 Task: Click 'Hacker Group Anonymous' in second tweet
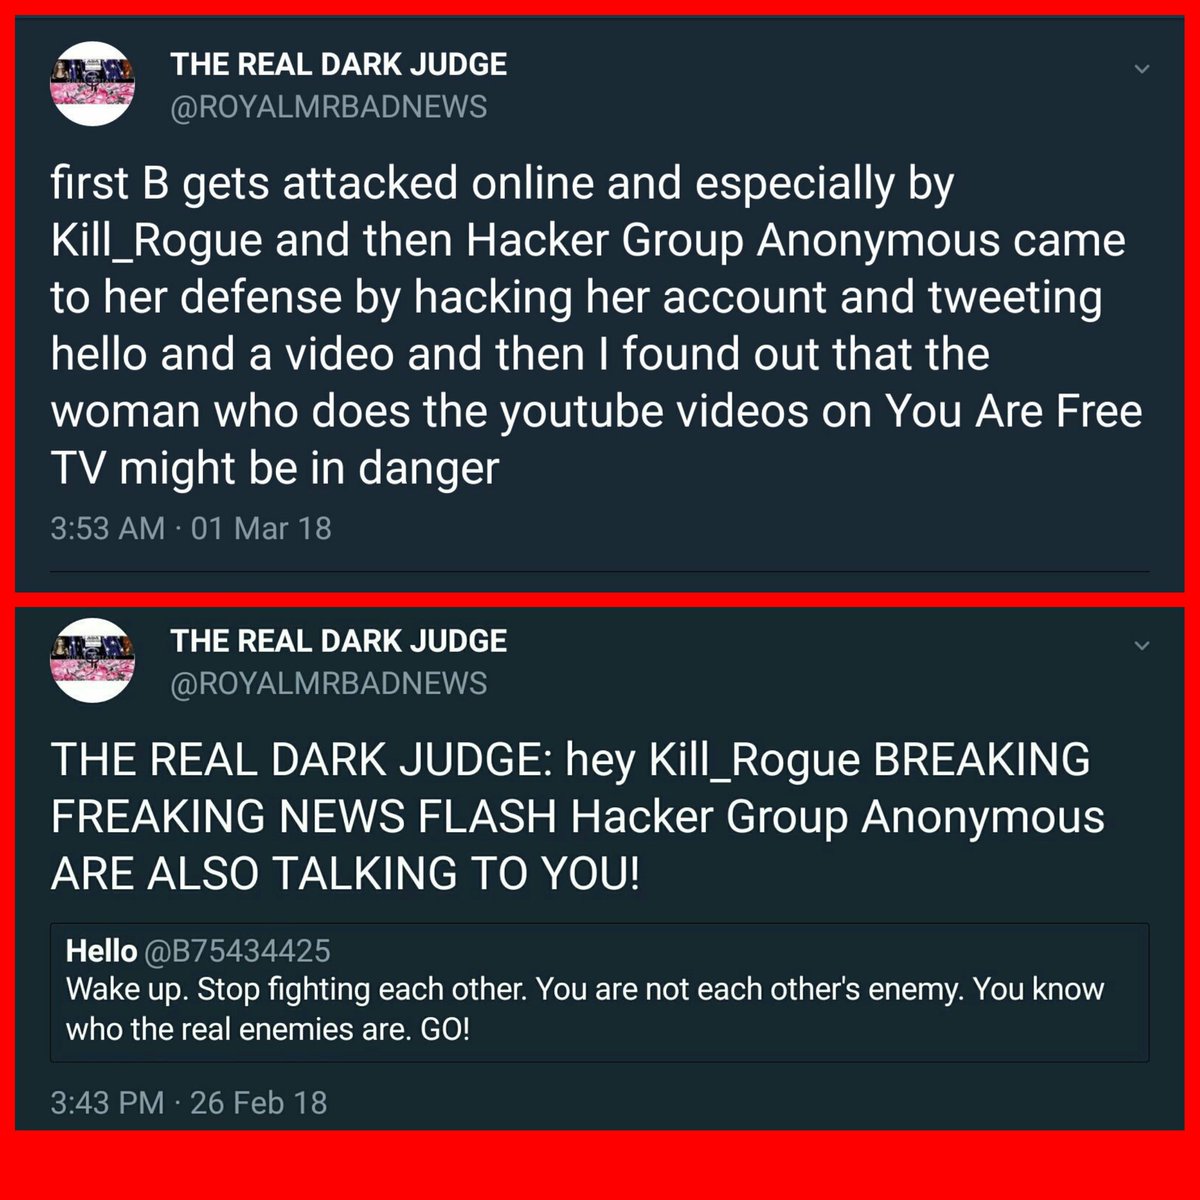[x=838, y=818]
